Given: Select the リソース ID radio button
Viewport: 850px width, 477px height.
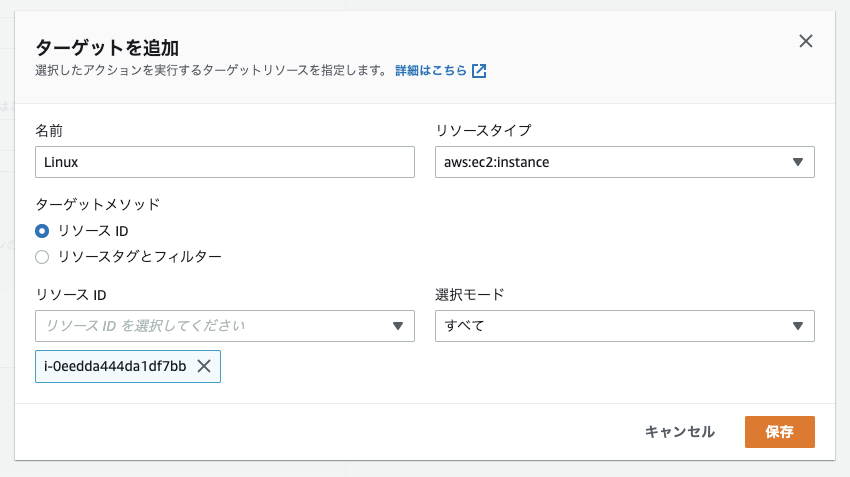Looking at the screenshot, I should click(42, 231).
